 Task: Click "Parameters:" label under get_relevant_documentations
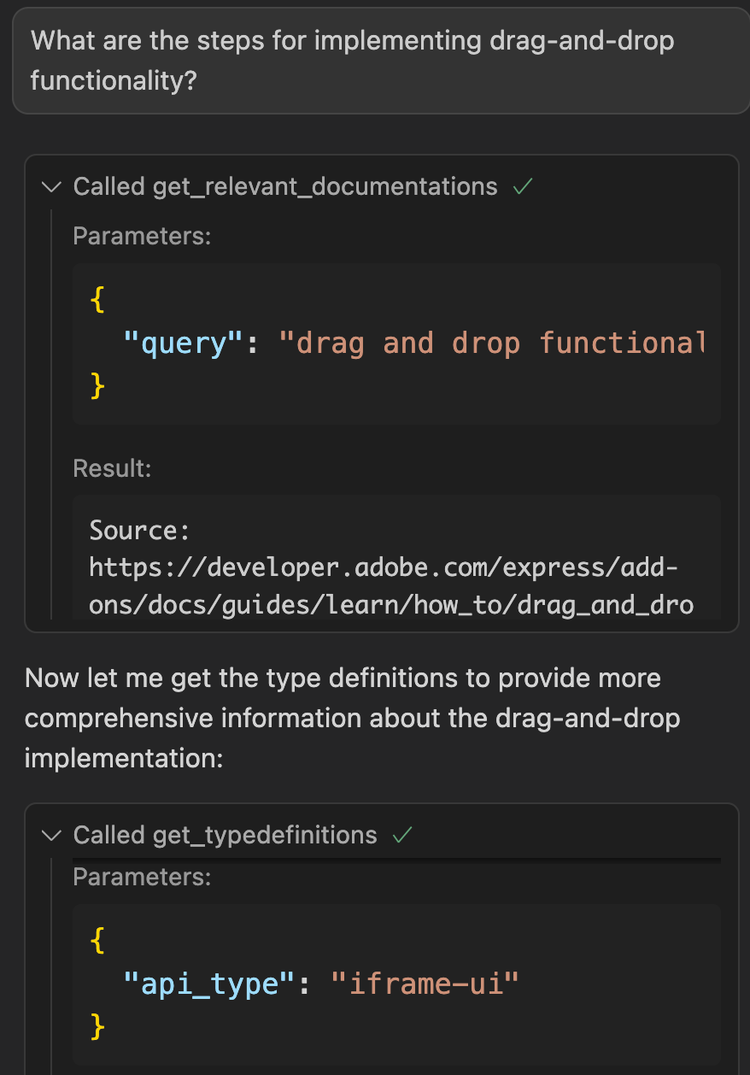142,236
